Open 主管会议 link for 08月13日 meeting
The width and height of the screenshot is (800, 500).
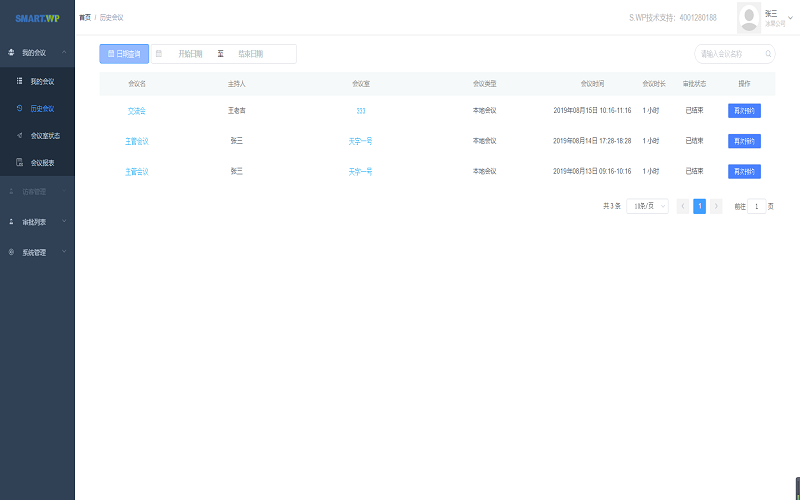[137, 172]
